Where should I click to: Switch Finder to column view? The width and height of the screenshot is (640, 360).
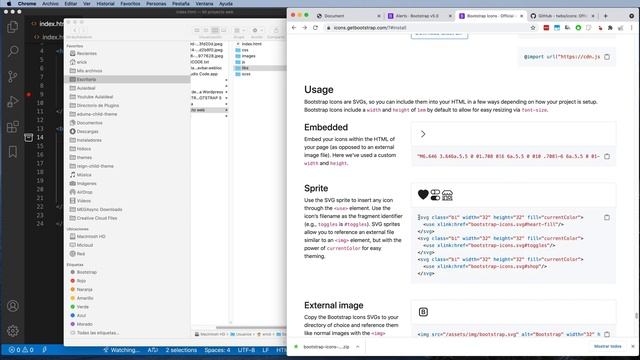click(215, 31)
